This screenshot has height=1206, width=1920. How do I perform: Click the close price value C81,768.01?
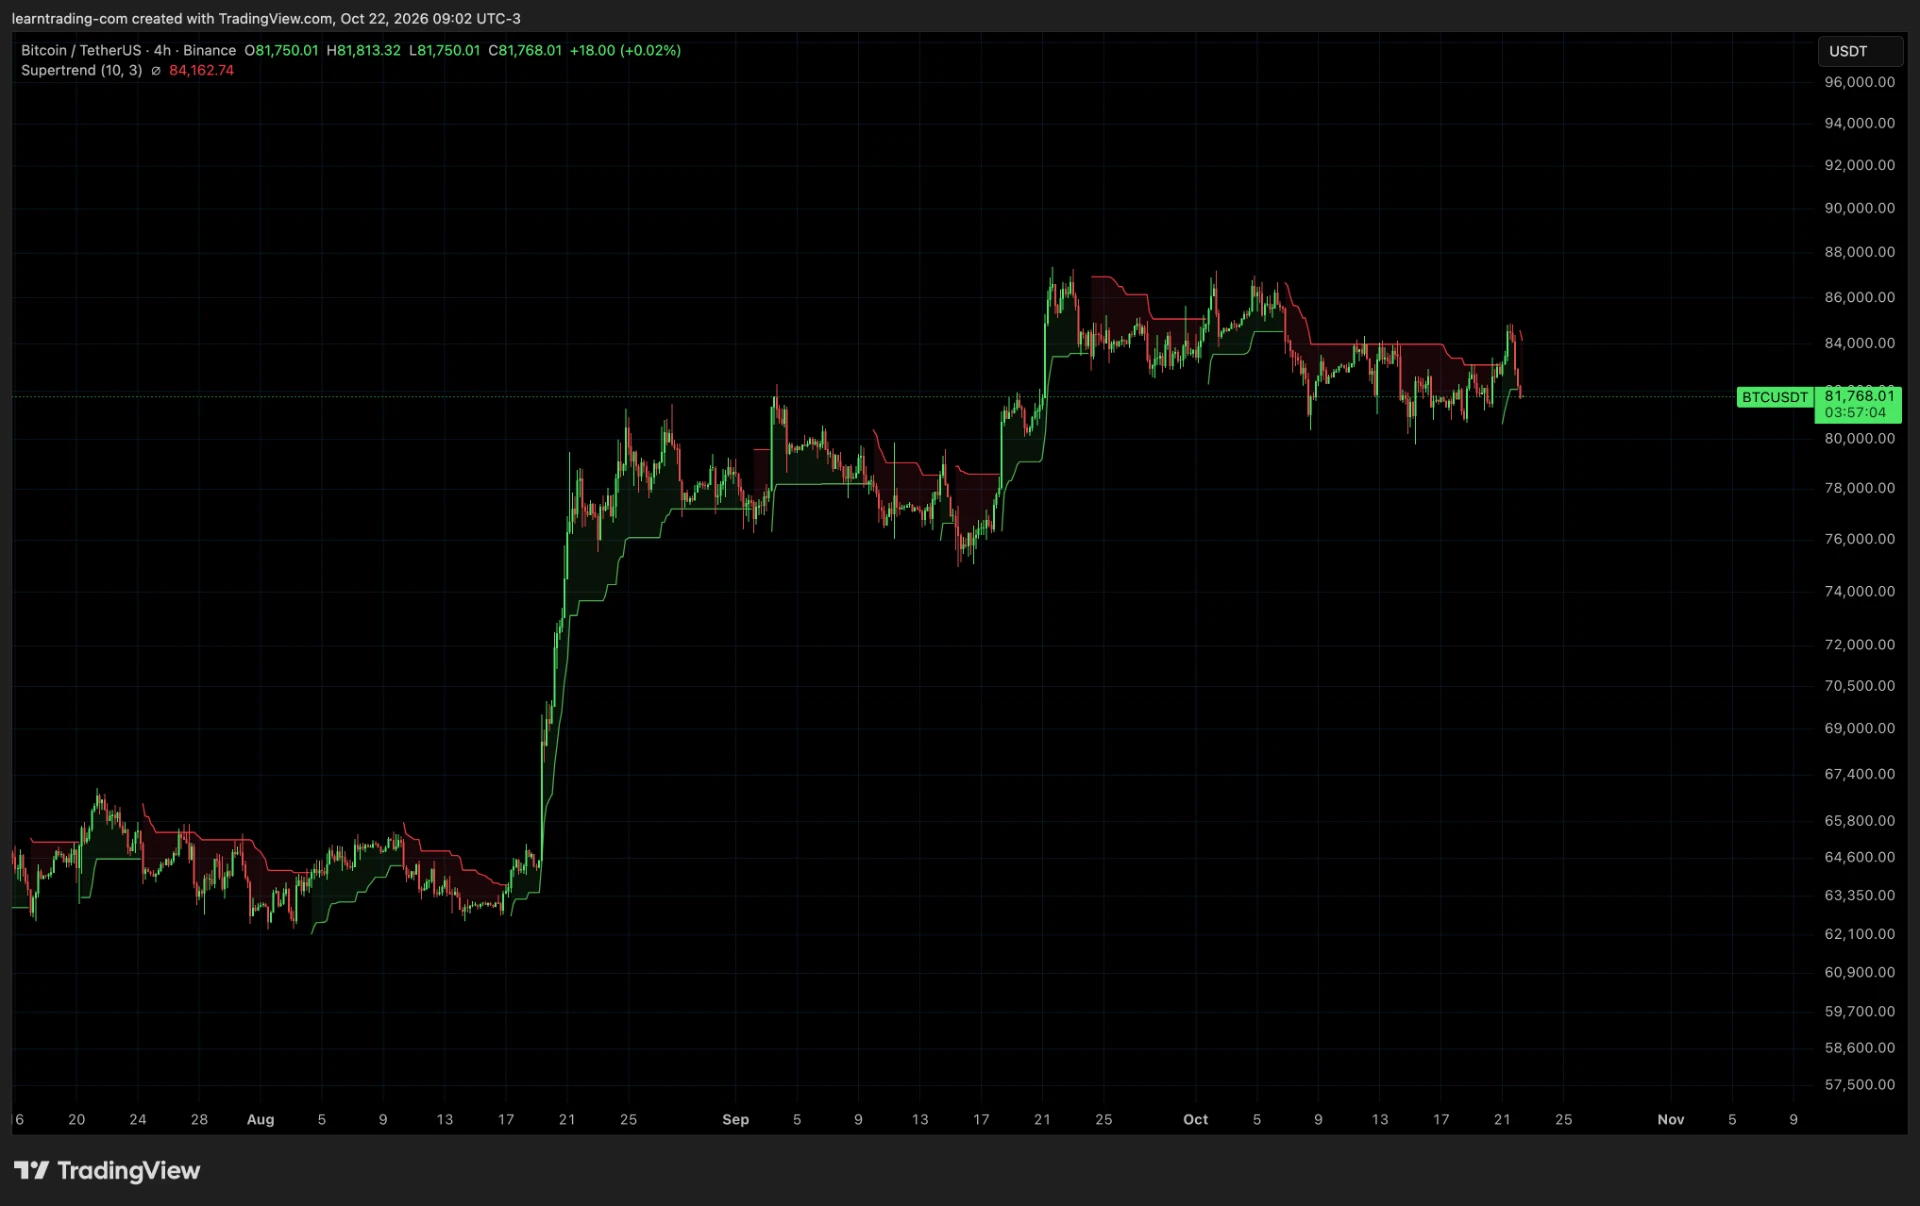click(x=525, y=50)
